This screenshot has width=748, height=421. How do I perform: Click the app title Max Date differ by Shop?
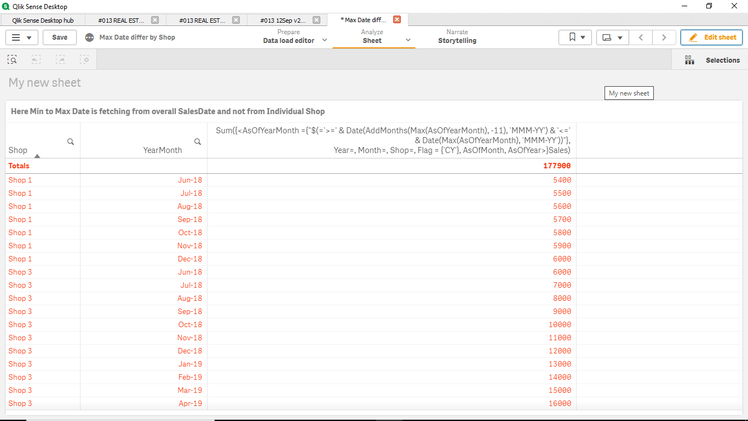click(137, 37)
